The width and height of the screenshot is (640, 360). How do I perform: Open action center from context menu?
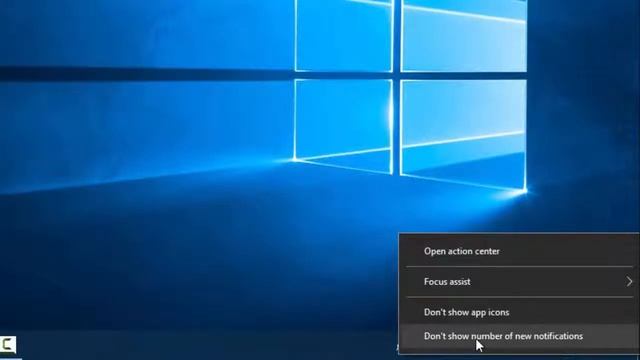[x=519, y=251]
